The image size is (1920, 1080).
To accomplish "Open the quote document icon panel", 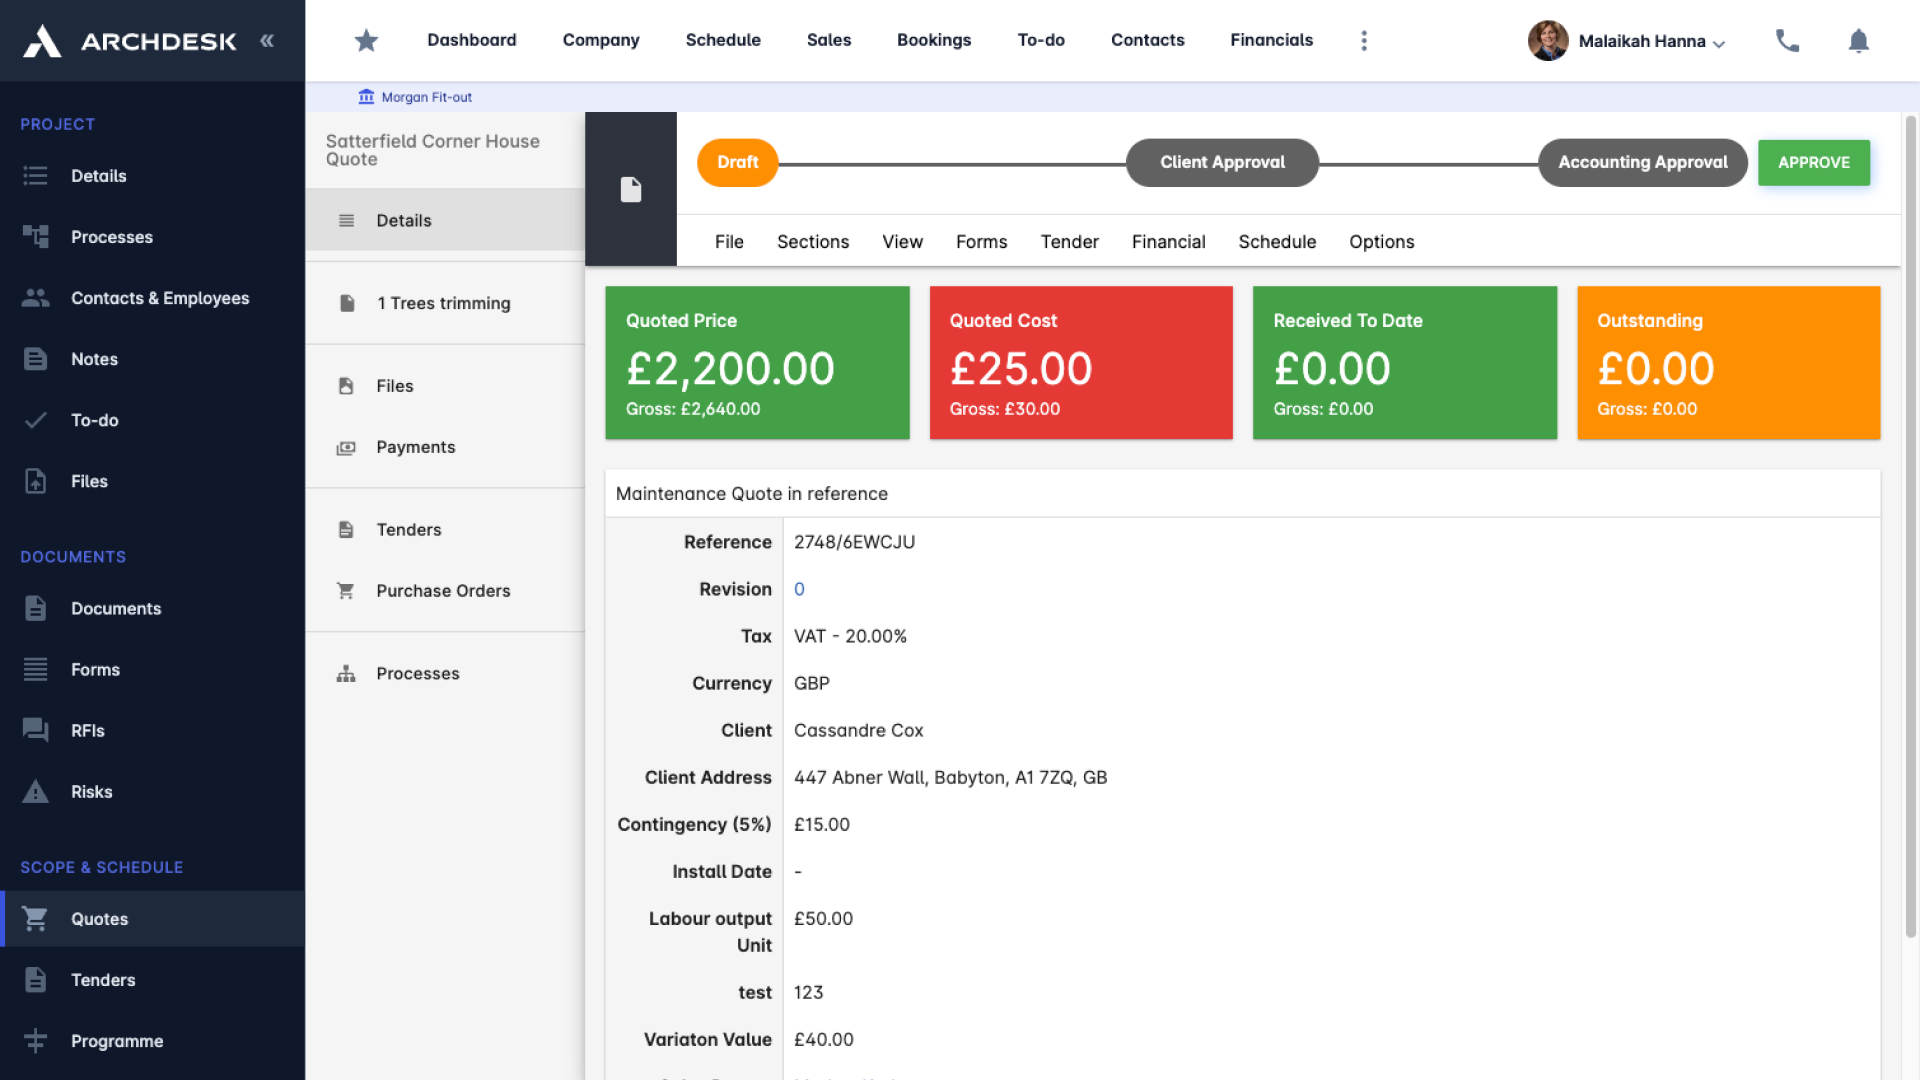I will [631, 190].
